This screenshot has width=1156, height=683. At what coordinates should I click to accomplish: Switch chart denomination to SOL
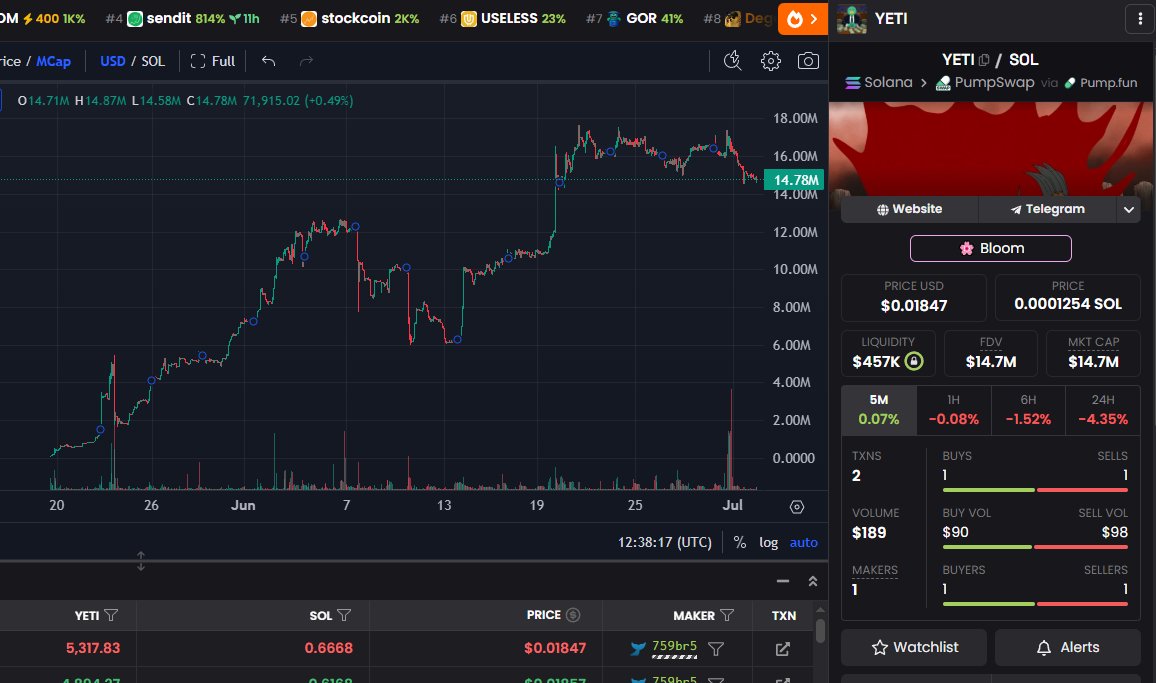pyautogui.click(x=153, y=61)
